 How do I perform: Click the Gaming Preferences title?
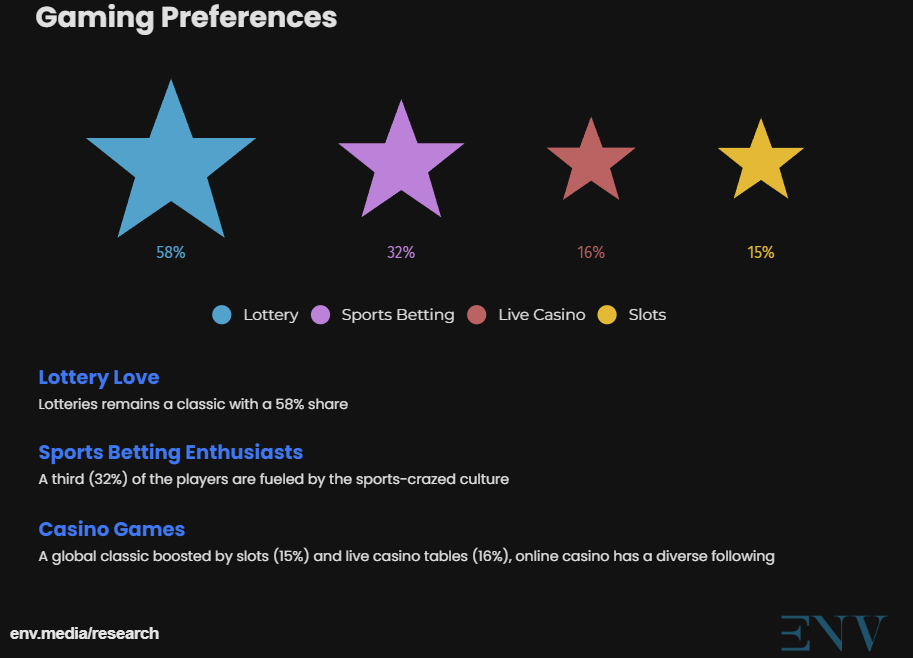186,18
